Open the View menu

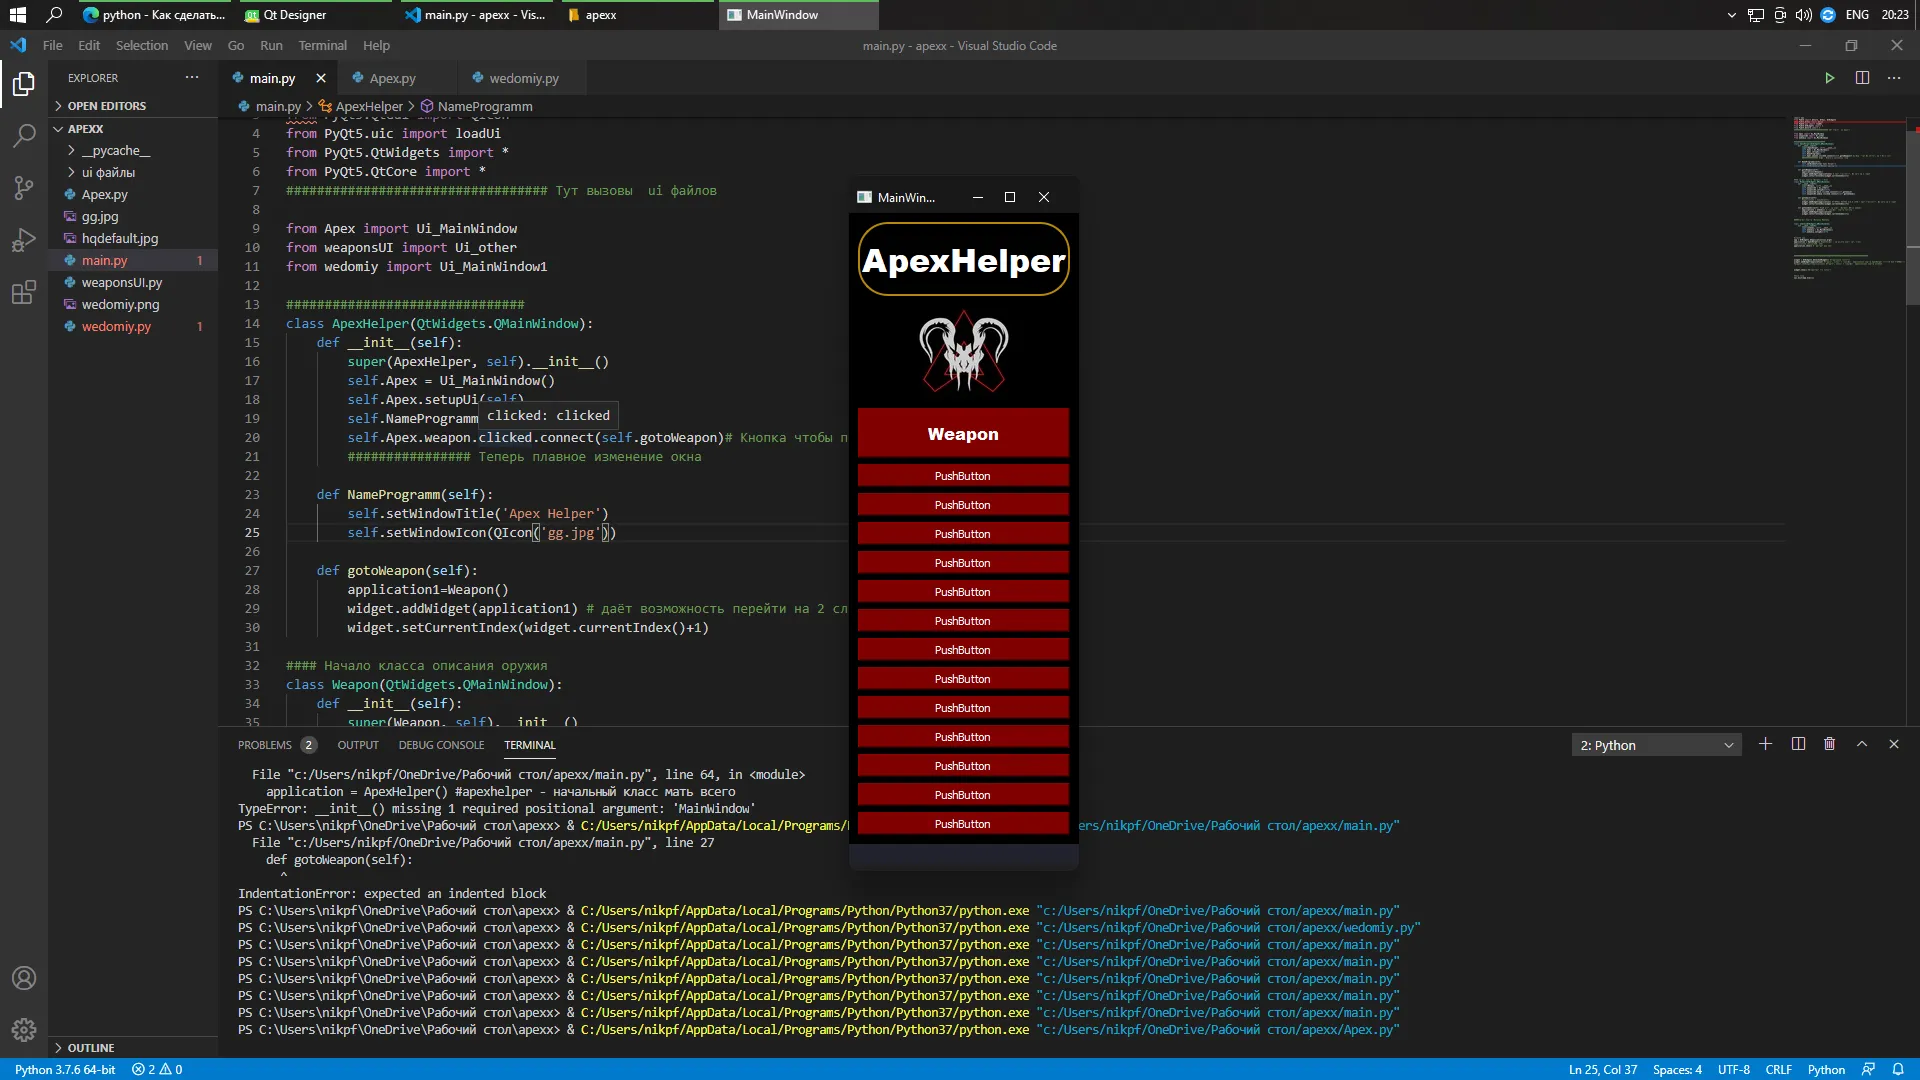coord(198,45)
